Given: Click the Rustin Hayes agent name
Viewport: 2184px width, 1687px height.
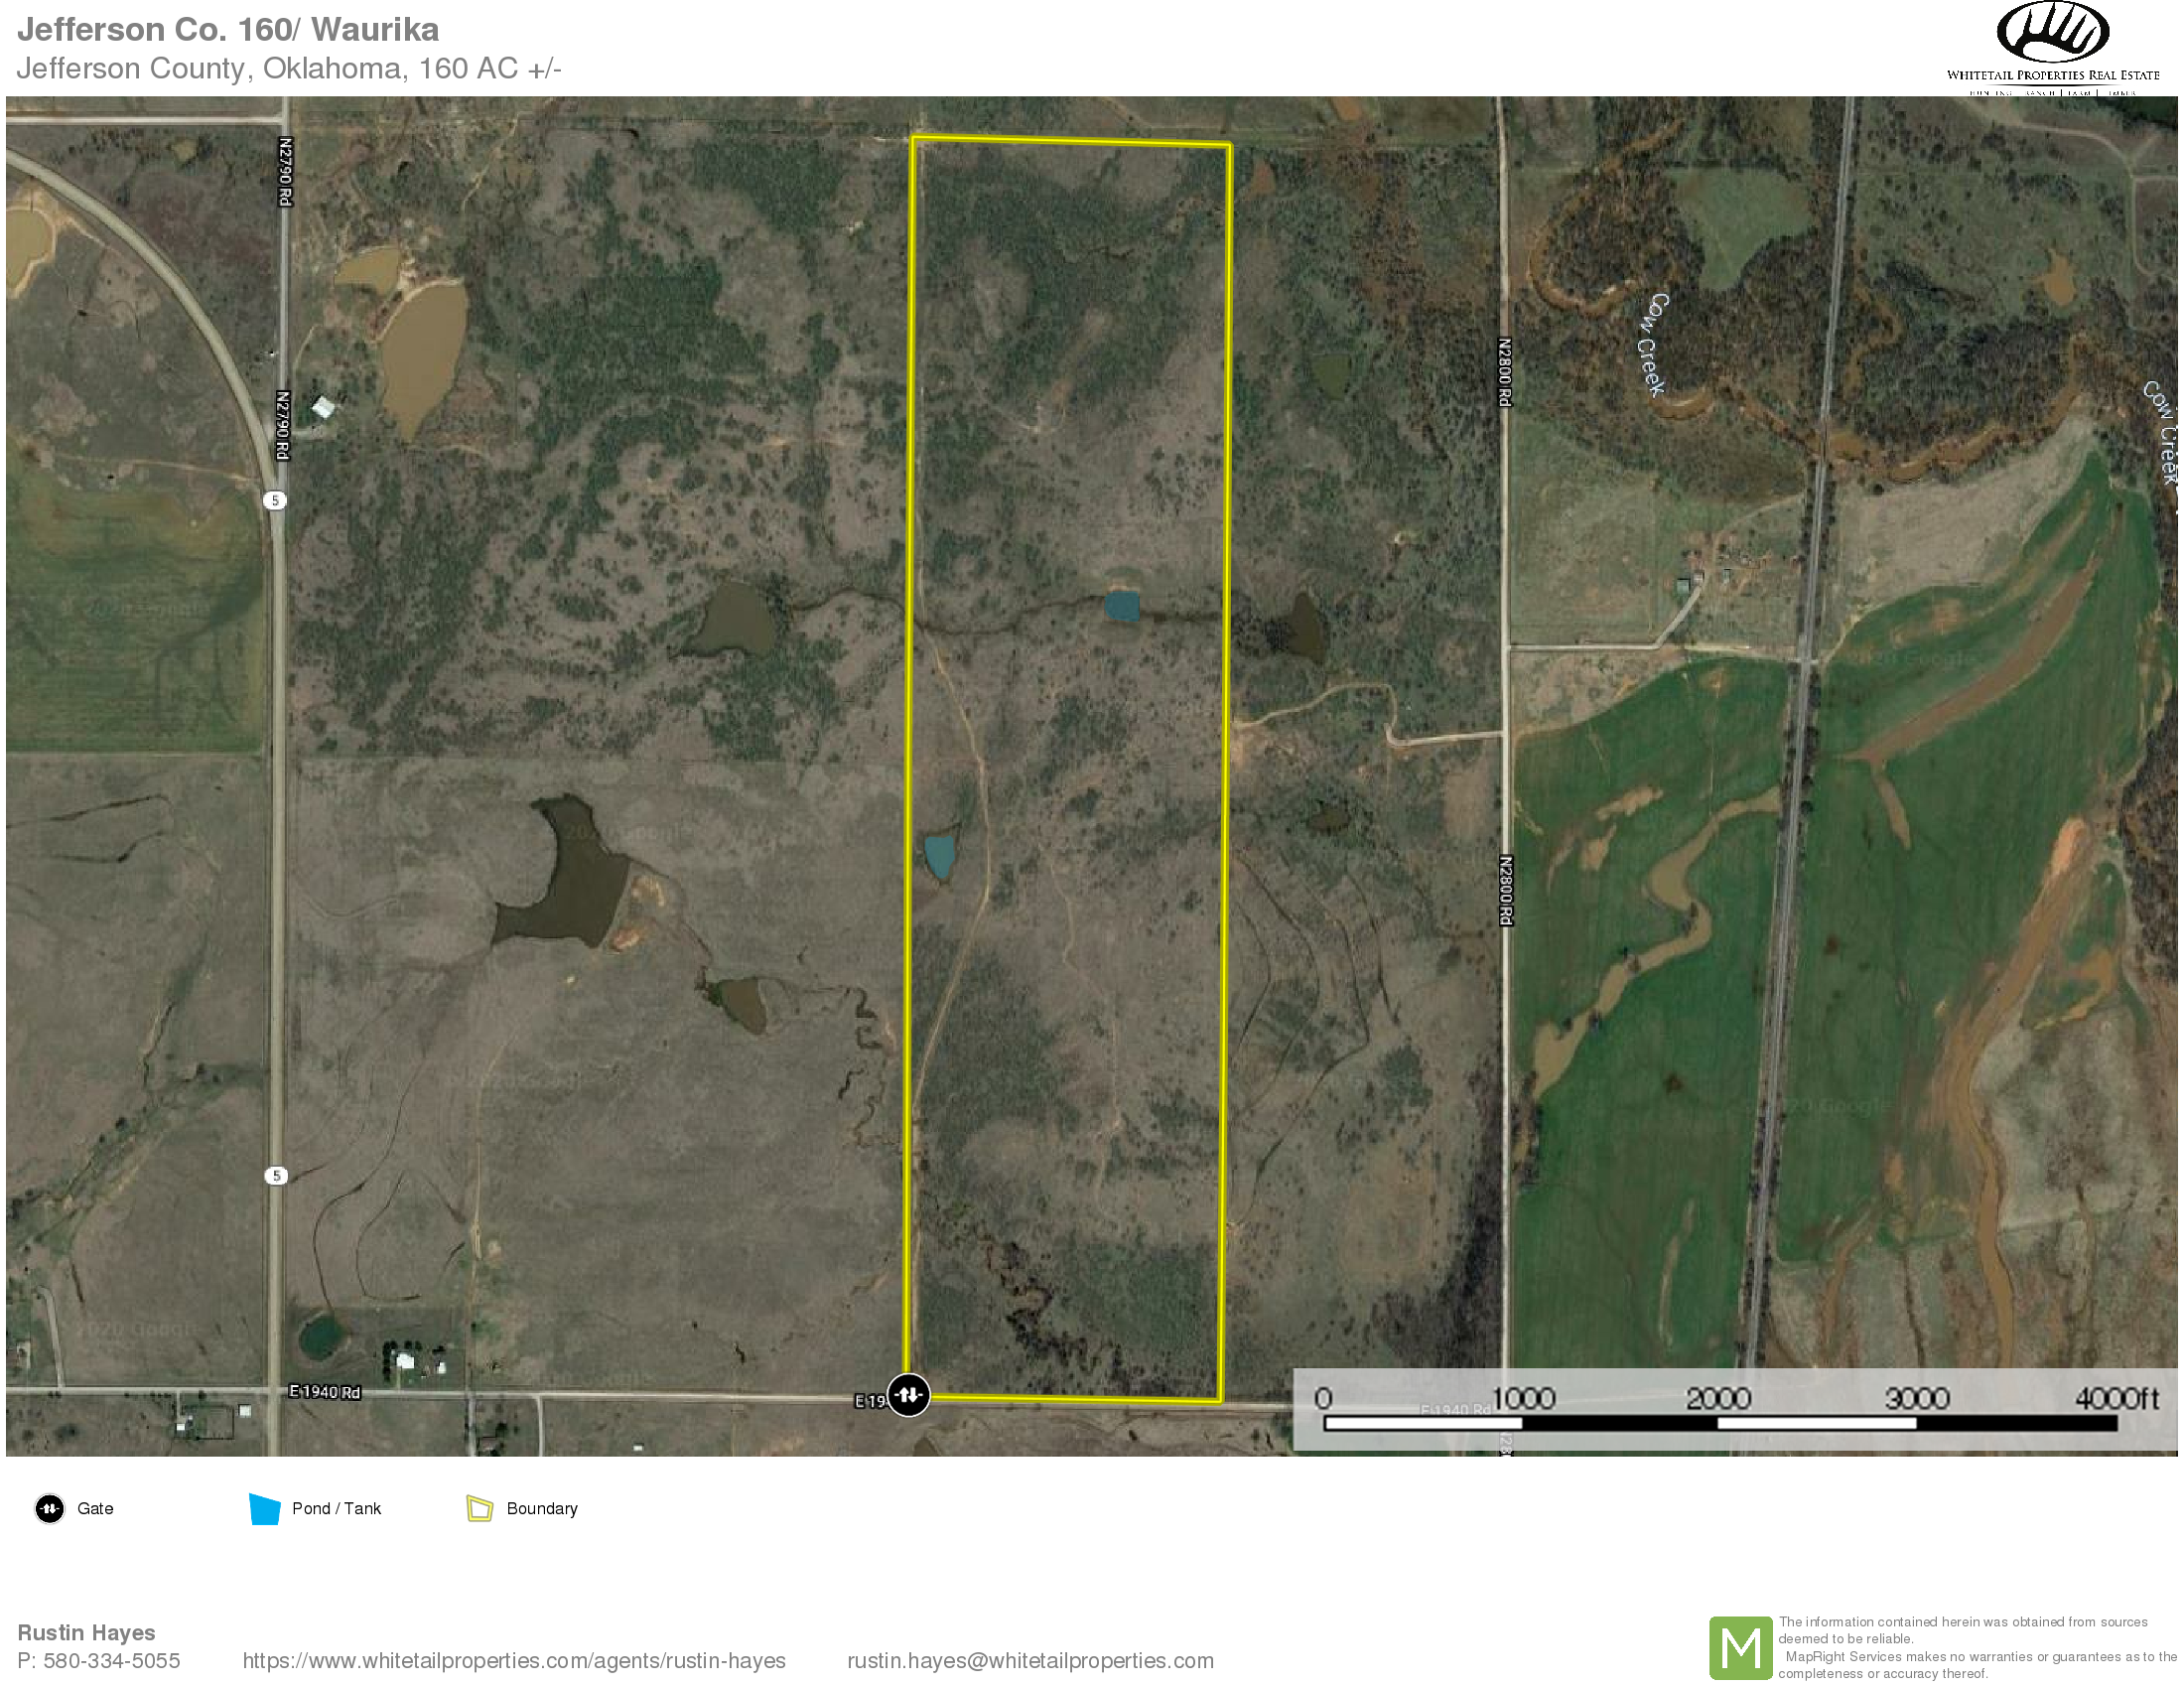Looking at the screenshot, I should 86,1632.
